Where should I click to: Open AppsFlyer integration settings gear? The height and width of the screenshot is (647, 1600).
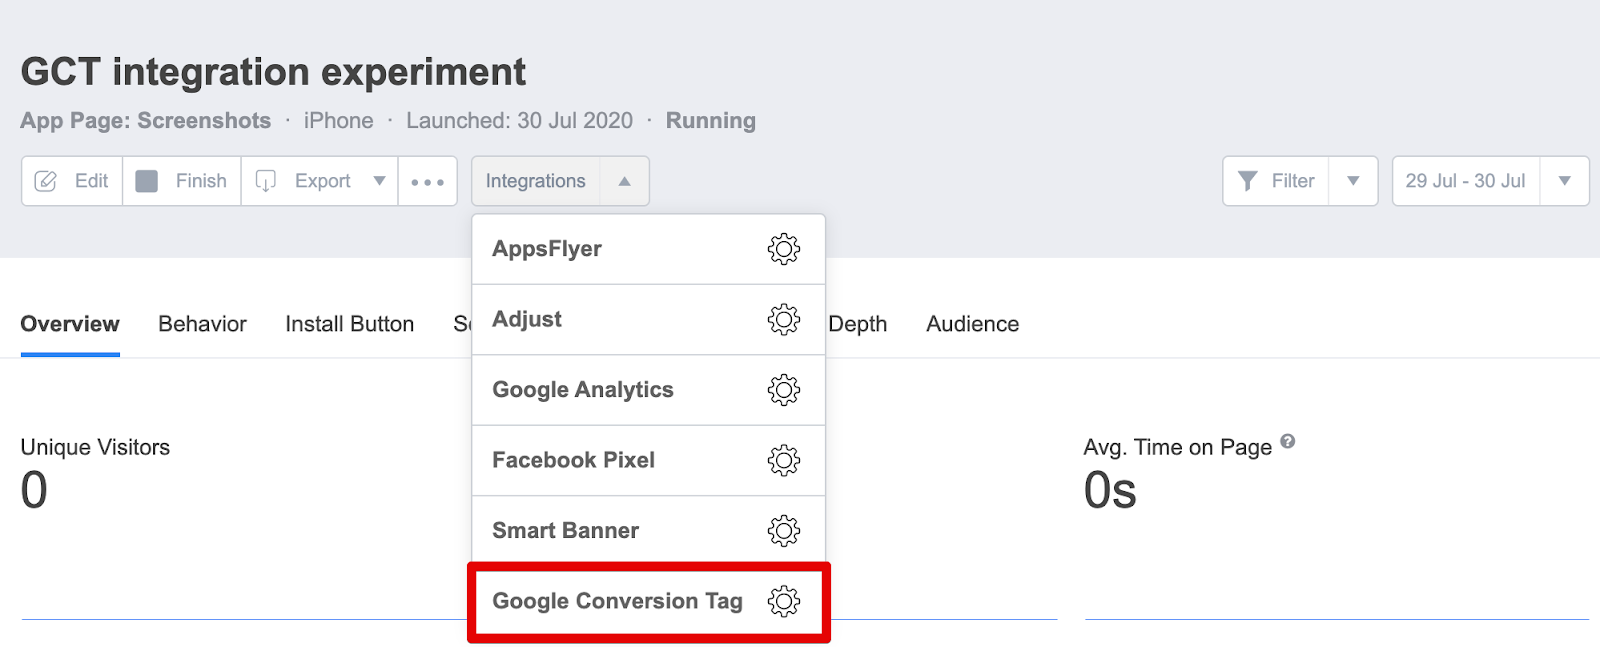pyautogui.click(x=783, y=249)
